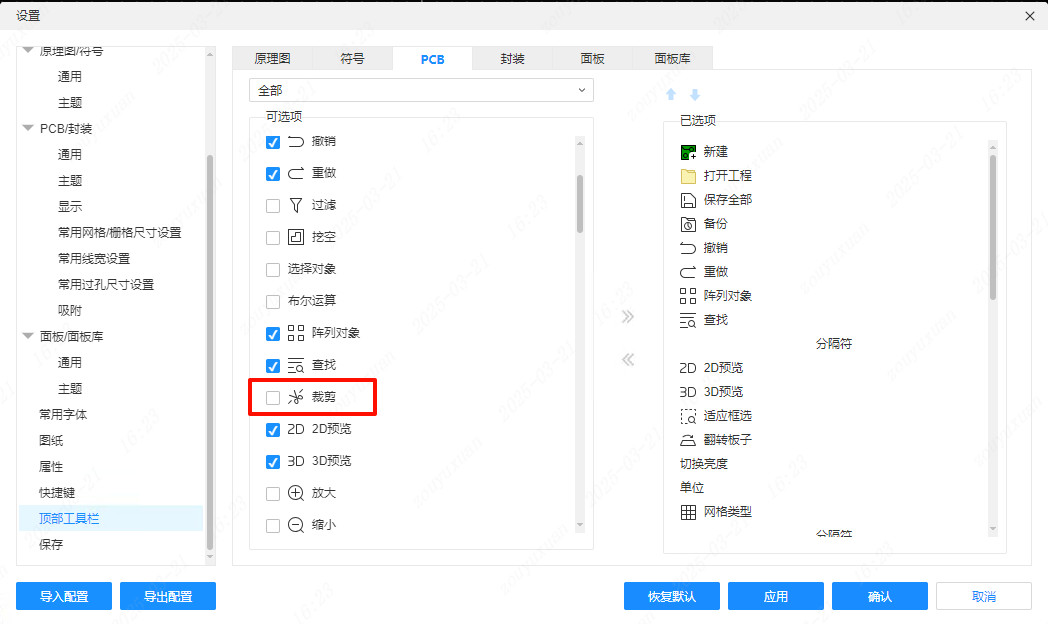Select the 网格类型 grid icon
The height and width of the screenshot is (624, 1048).
(689, 511)
